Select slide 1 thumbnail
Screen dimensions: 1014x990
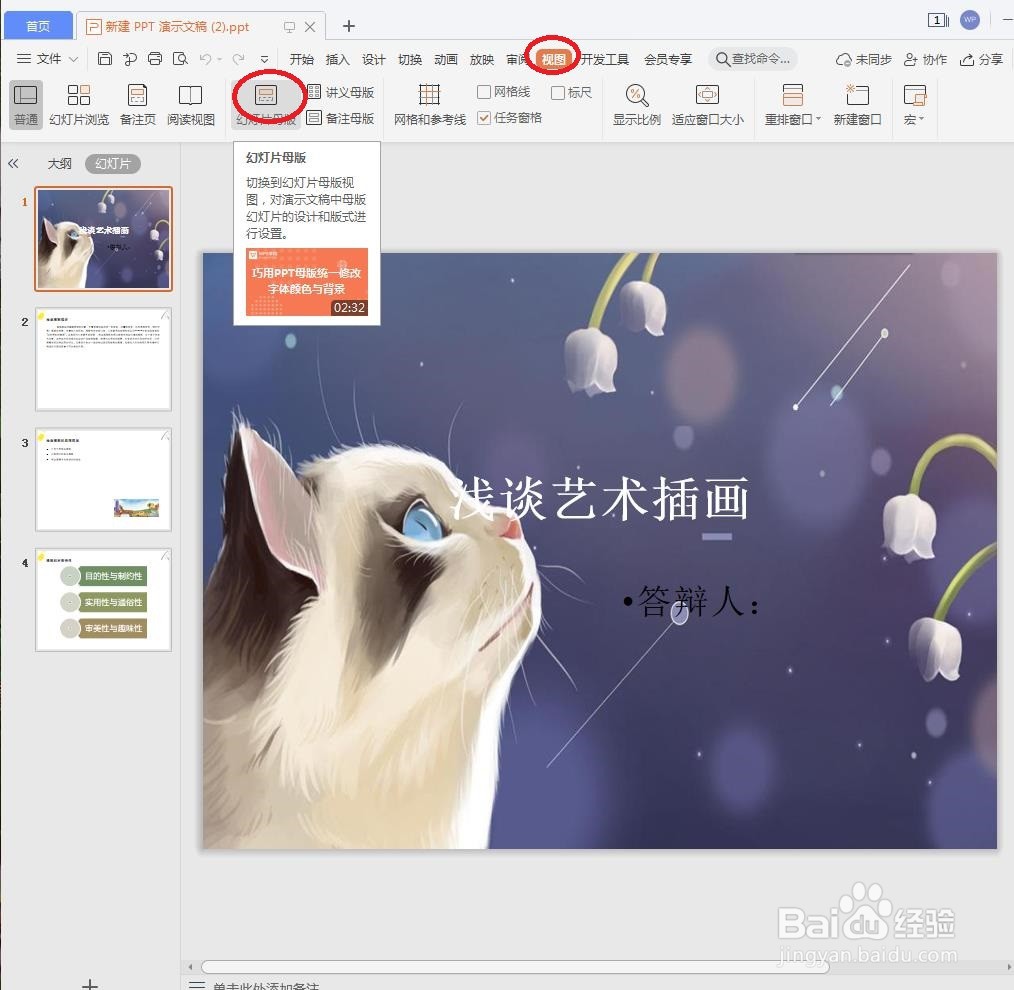103,239
